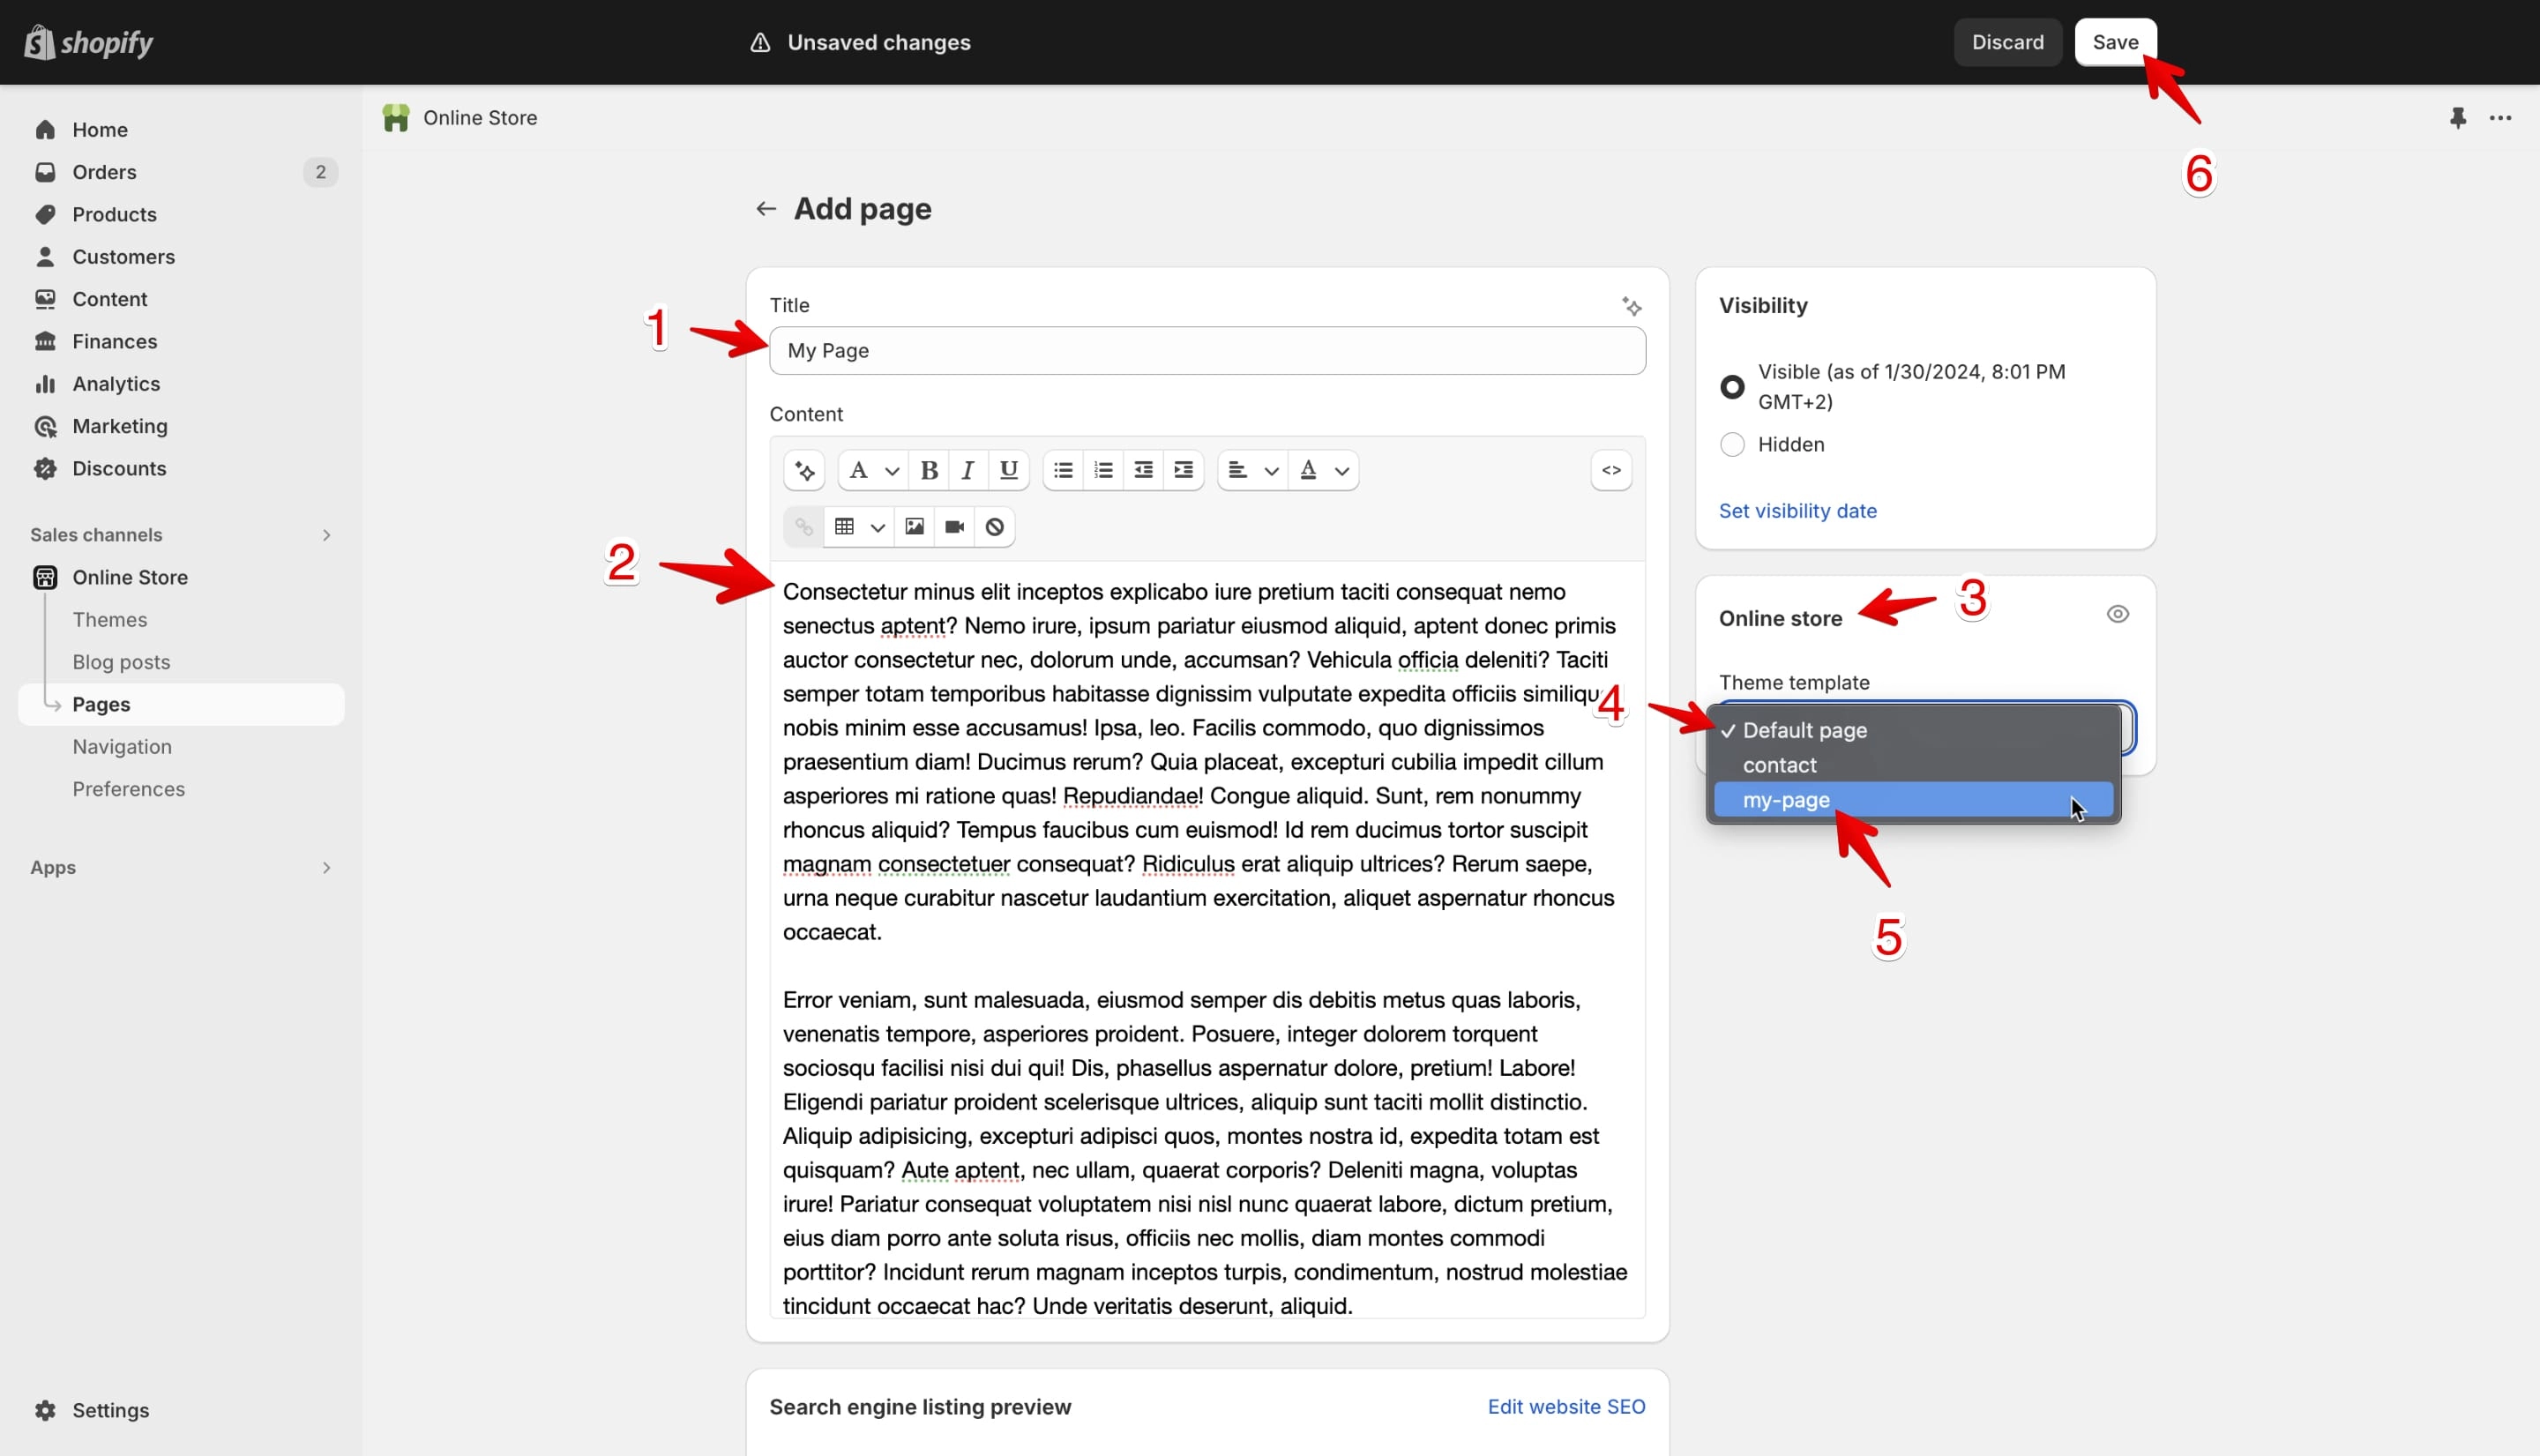Click the Orders count badge 2
Viewport: 2540px width, 1456px height.
pos(320,172)
